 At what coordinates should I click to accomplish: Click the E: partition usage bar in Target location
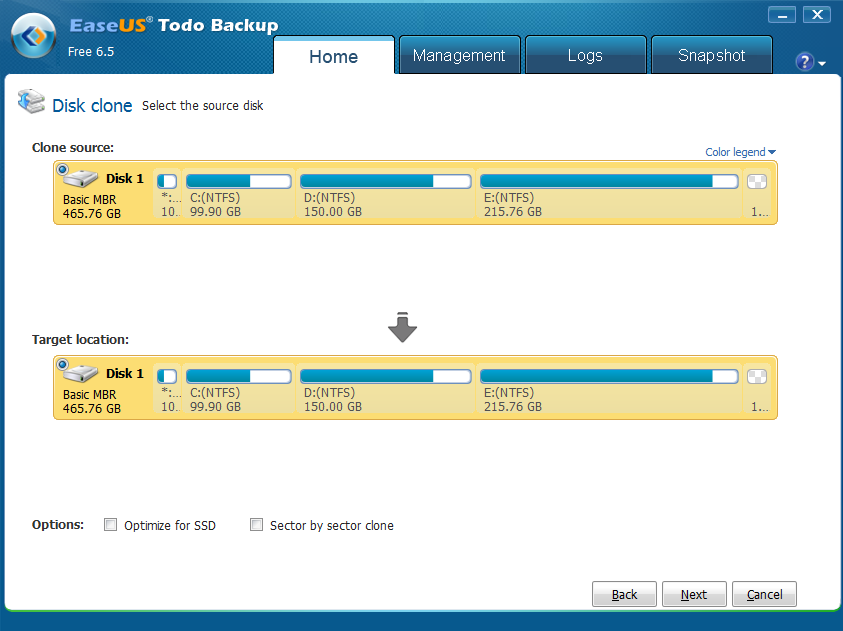[609, 376]
